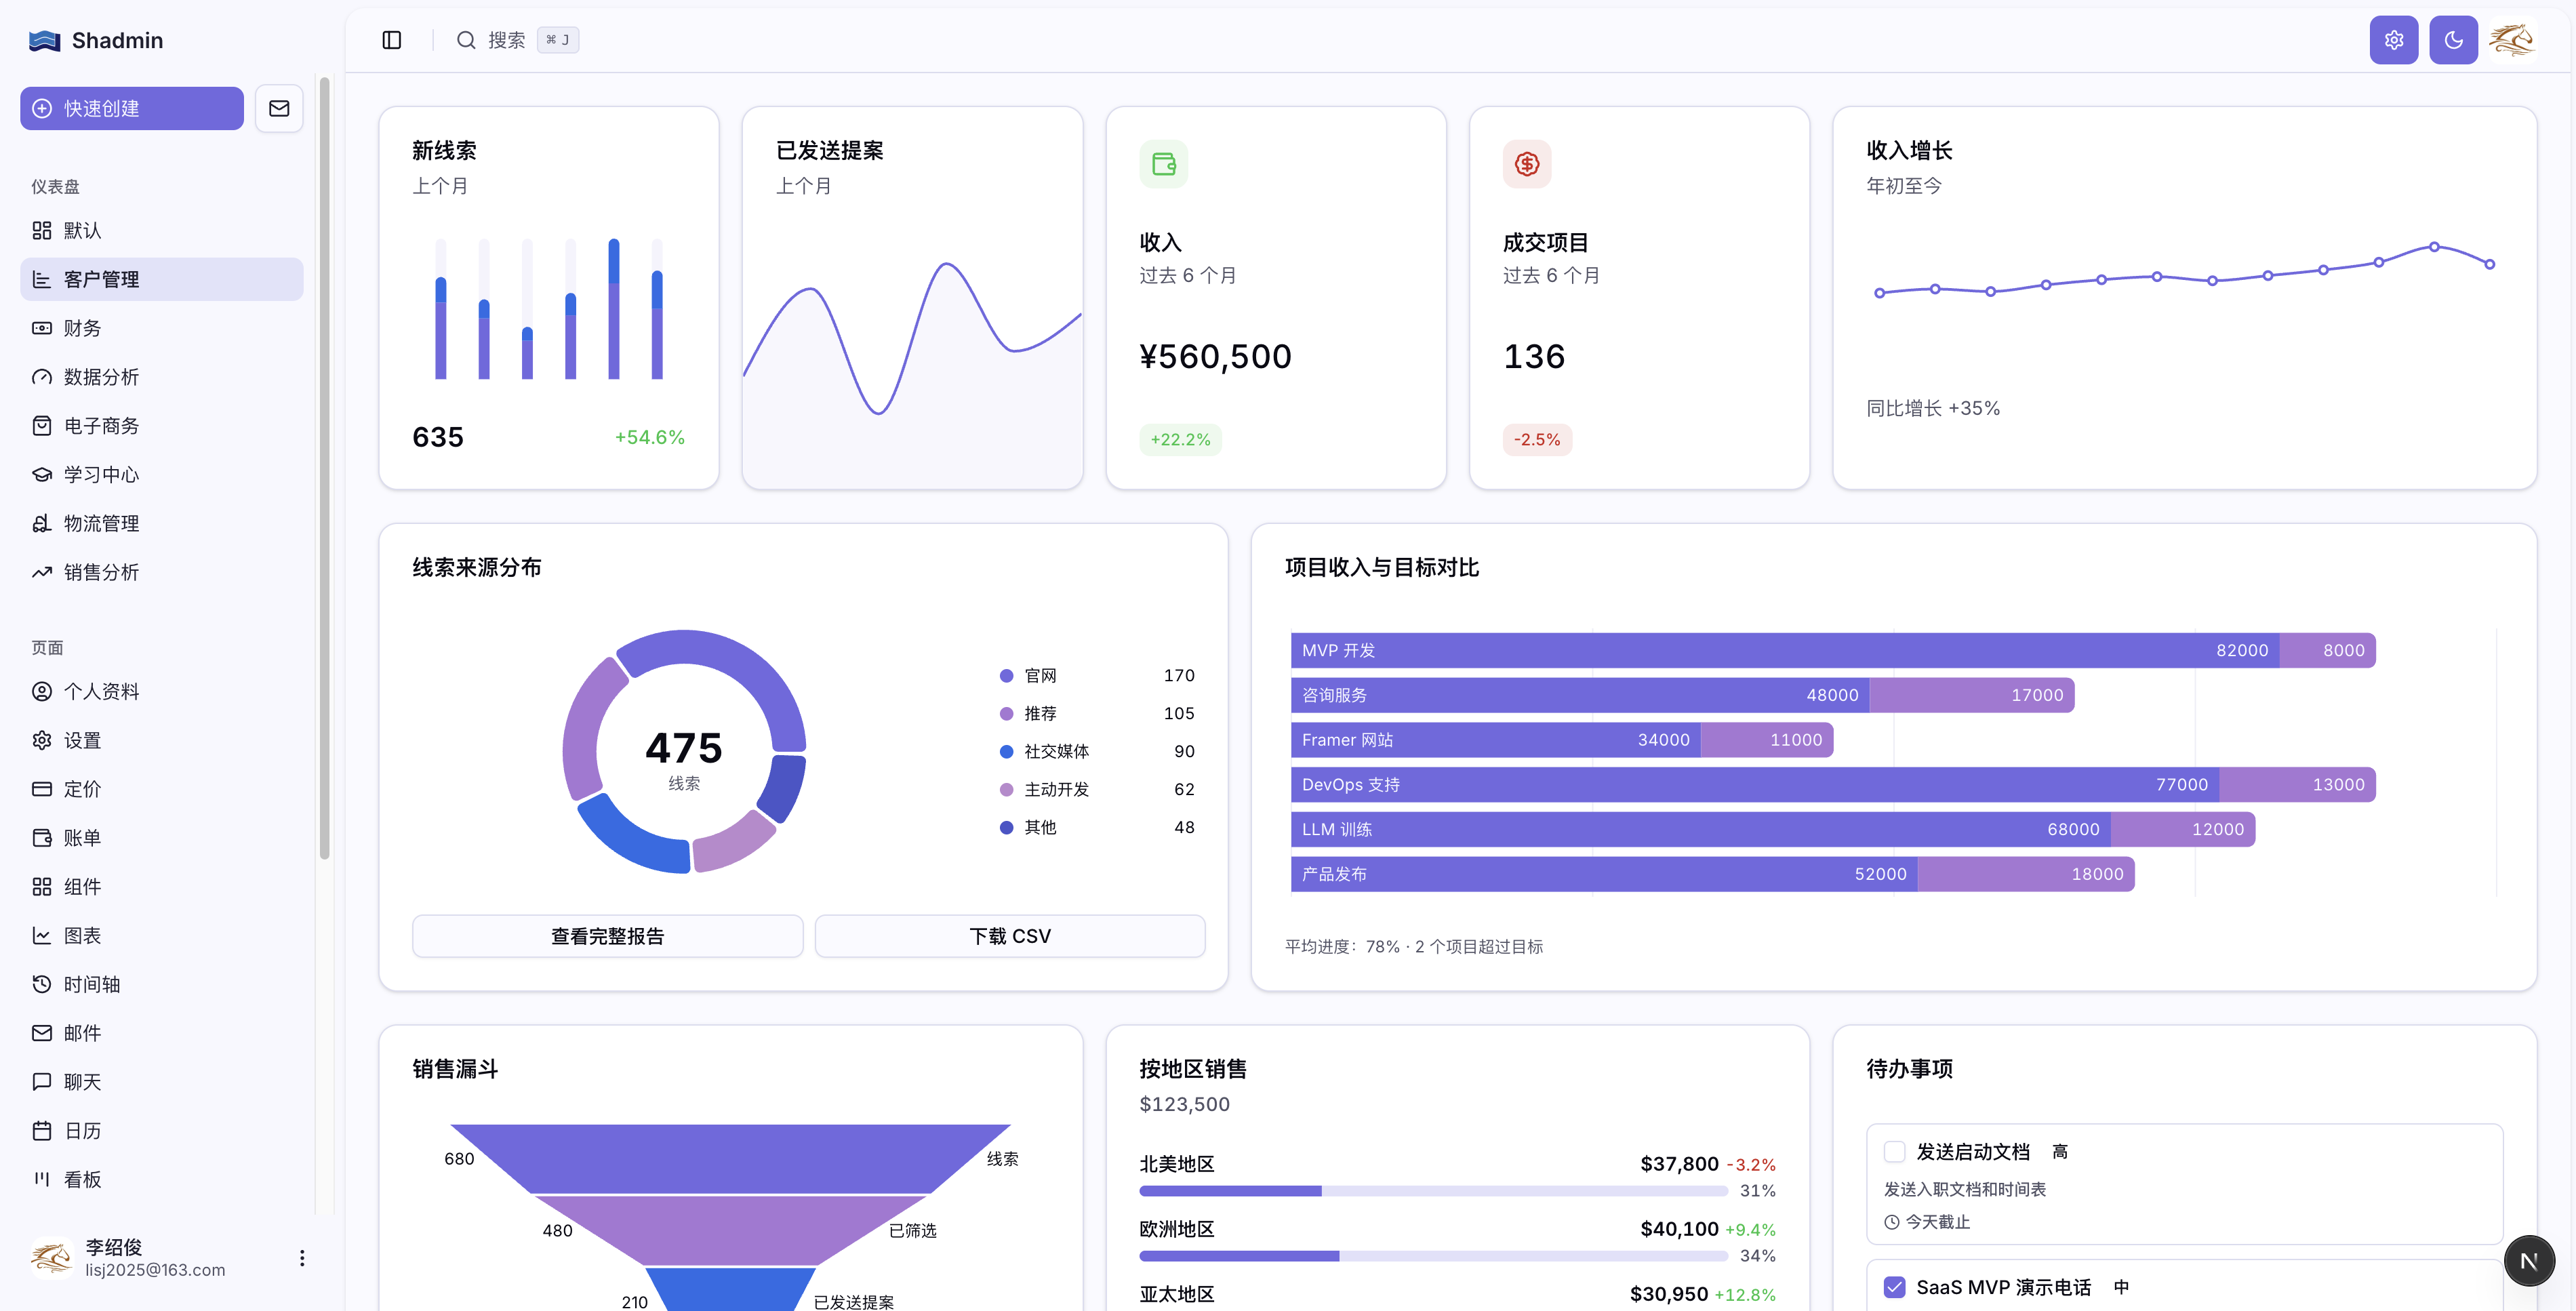The height and width of the screenshot is (1311, 2576).
Task: Uncheck the SaaS MVP 演示电话 task
Action: click(x=1894, y=1287)
